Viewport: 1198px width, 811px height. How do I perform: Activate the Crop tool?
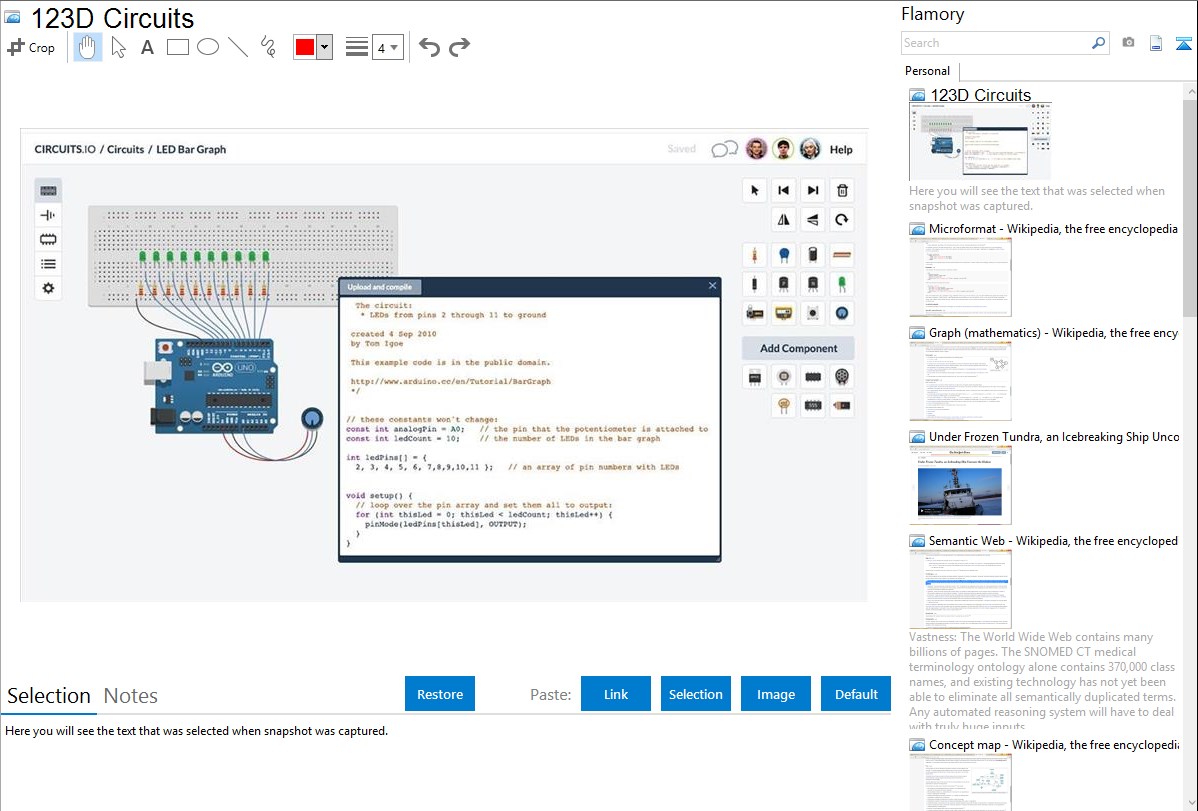pyautogui.click(x=31, y=47)
